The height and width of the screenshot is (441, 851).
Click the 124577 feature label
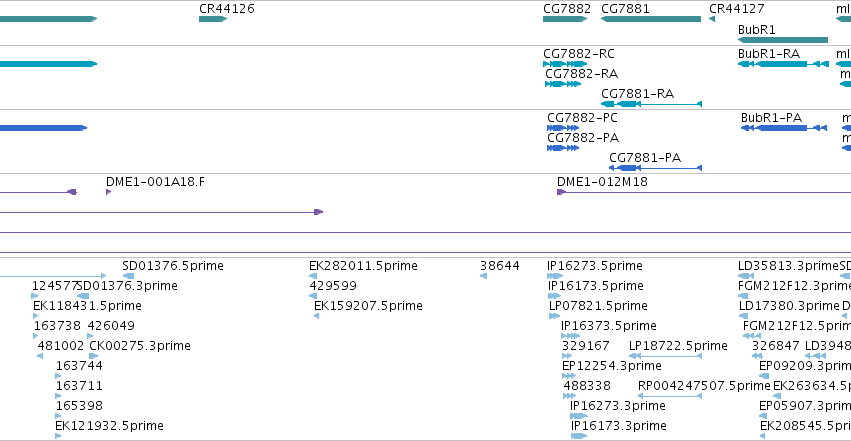(x=54, y=286)
